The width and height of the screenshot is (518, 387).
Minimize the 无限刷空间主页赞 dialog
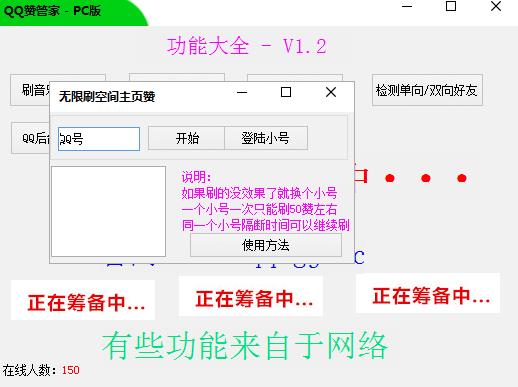(242, 92)
